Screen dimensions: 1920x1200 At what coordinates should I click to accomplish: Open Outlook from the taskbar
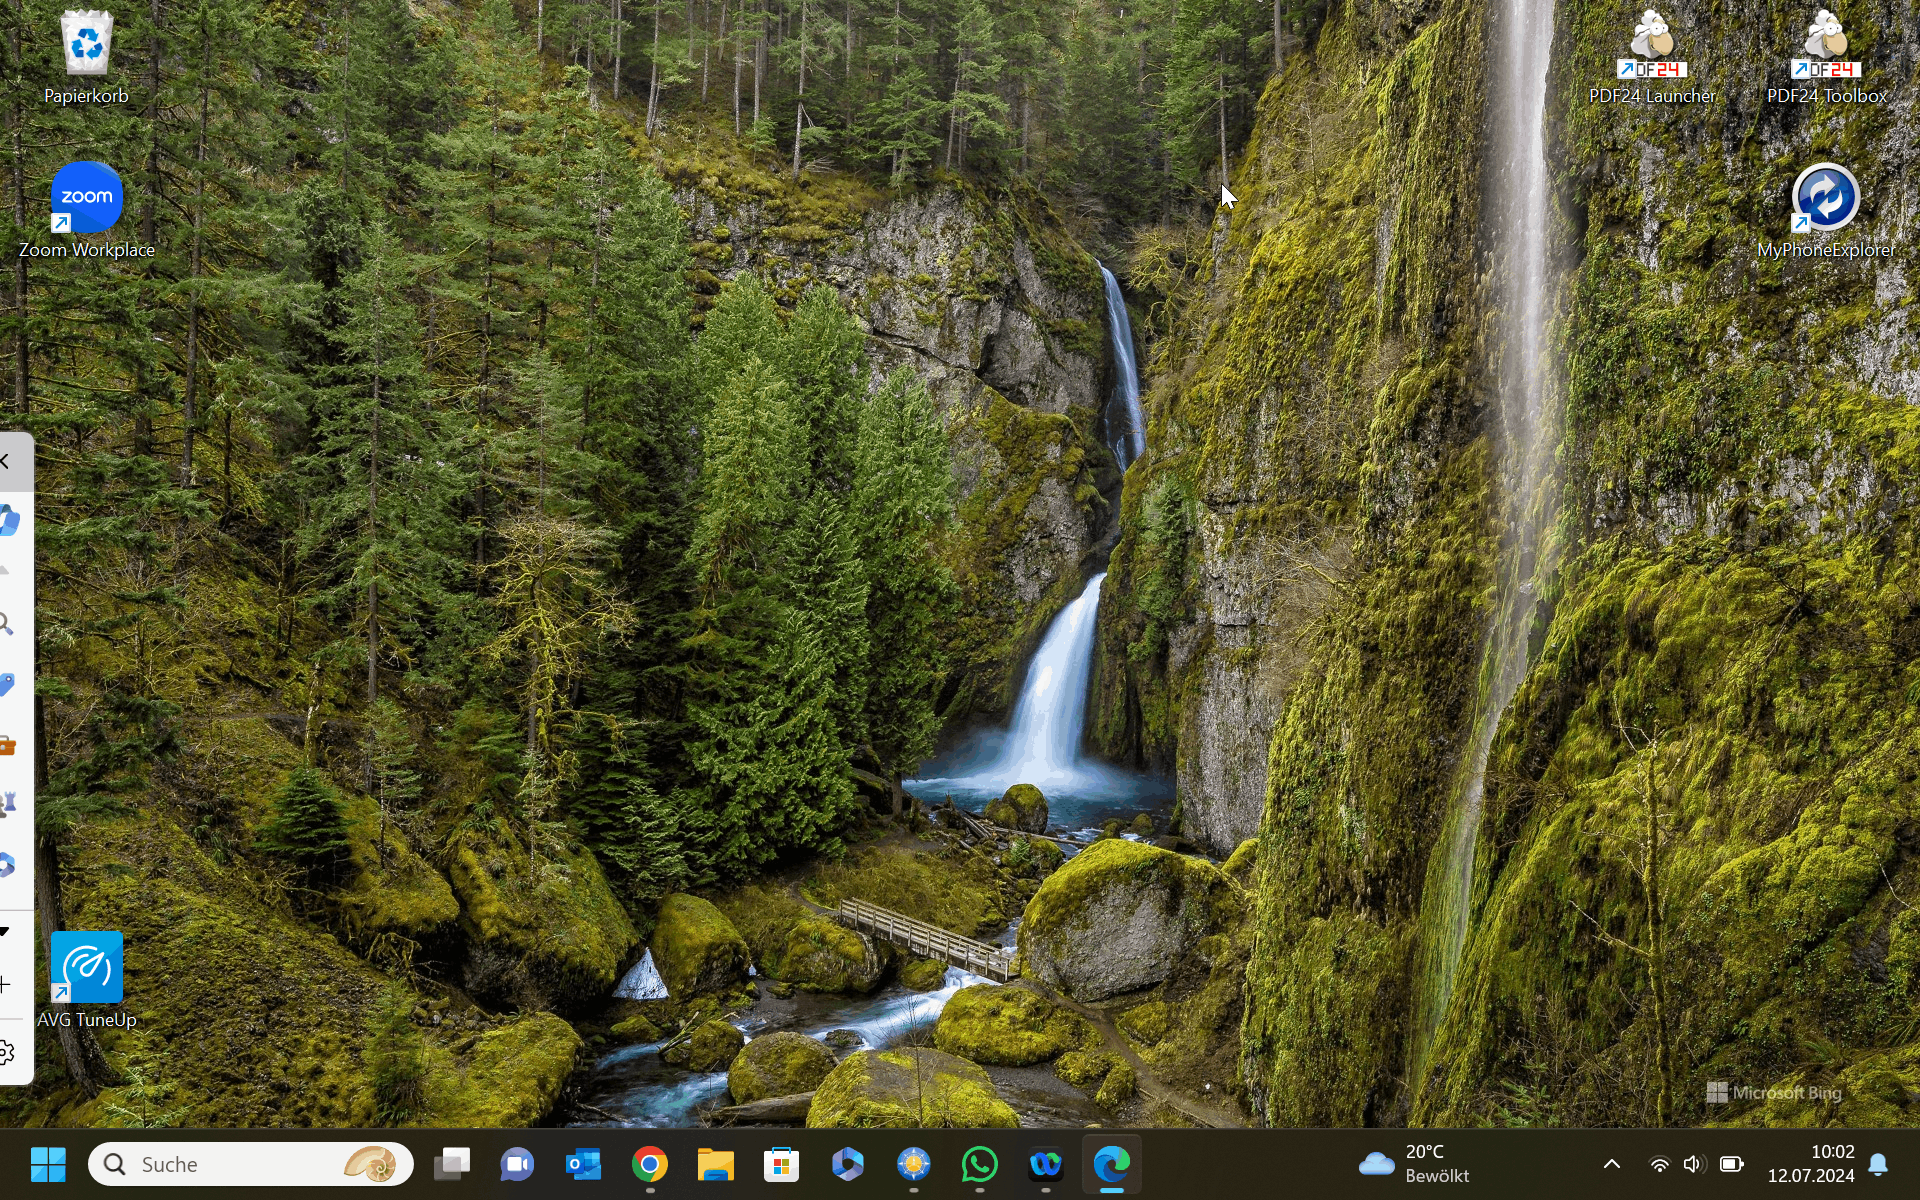tap(583, 1164)
